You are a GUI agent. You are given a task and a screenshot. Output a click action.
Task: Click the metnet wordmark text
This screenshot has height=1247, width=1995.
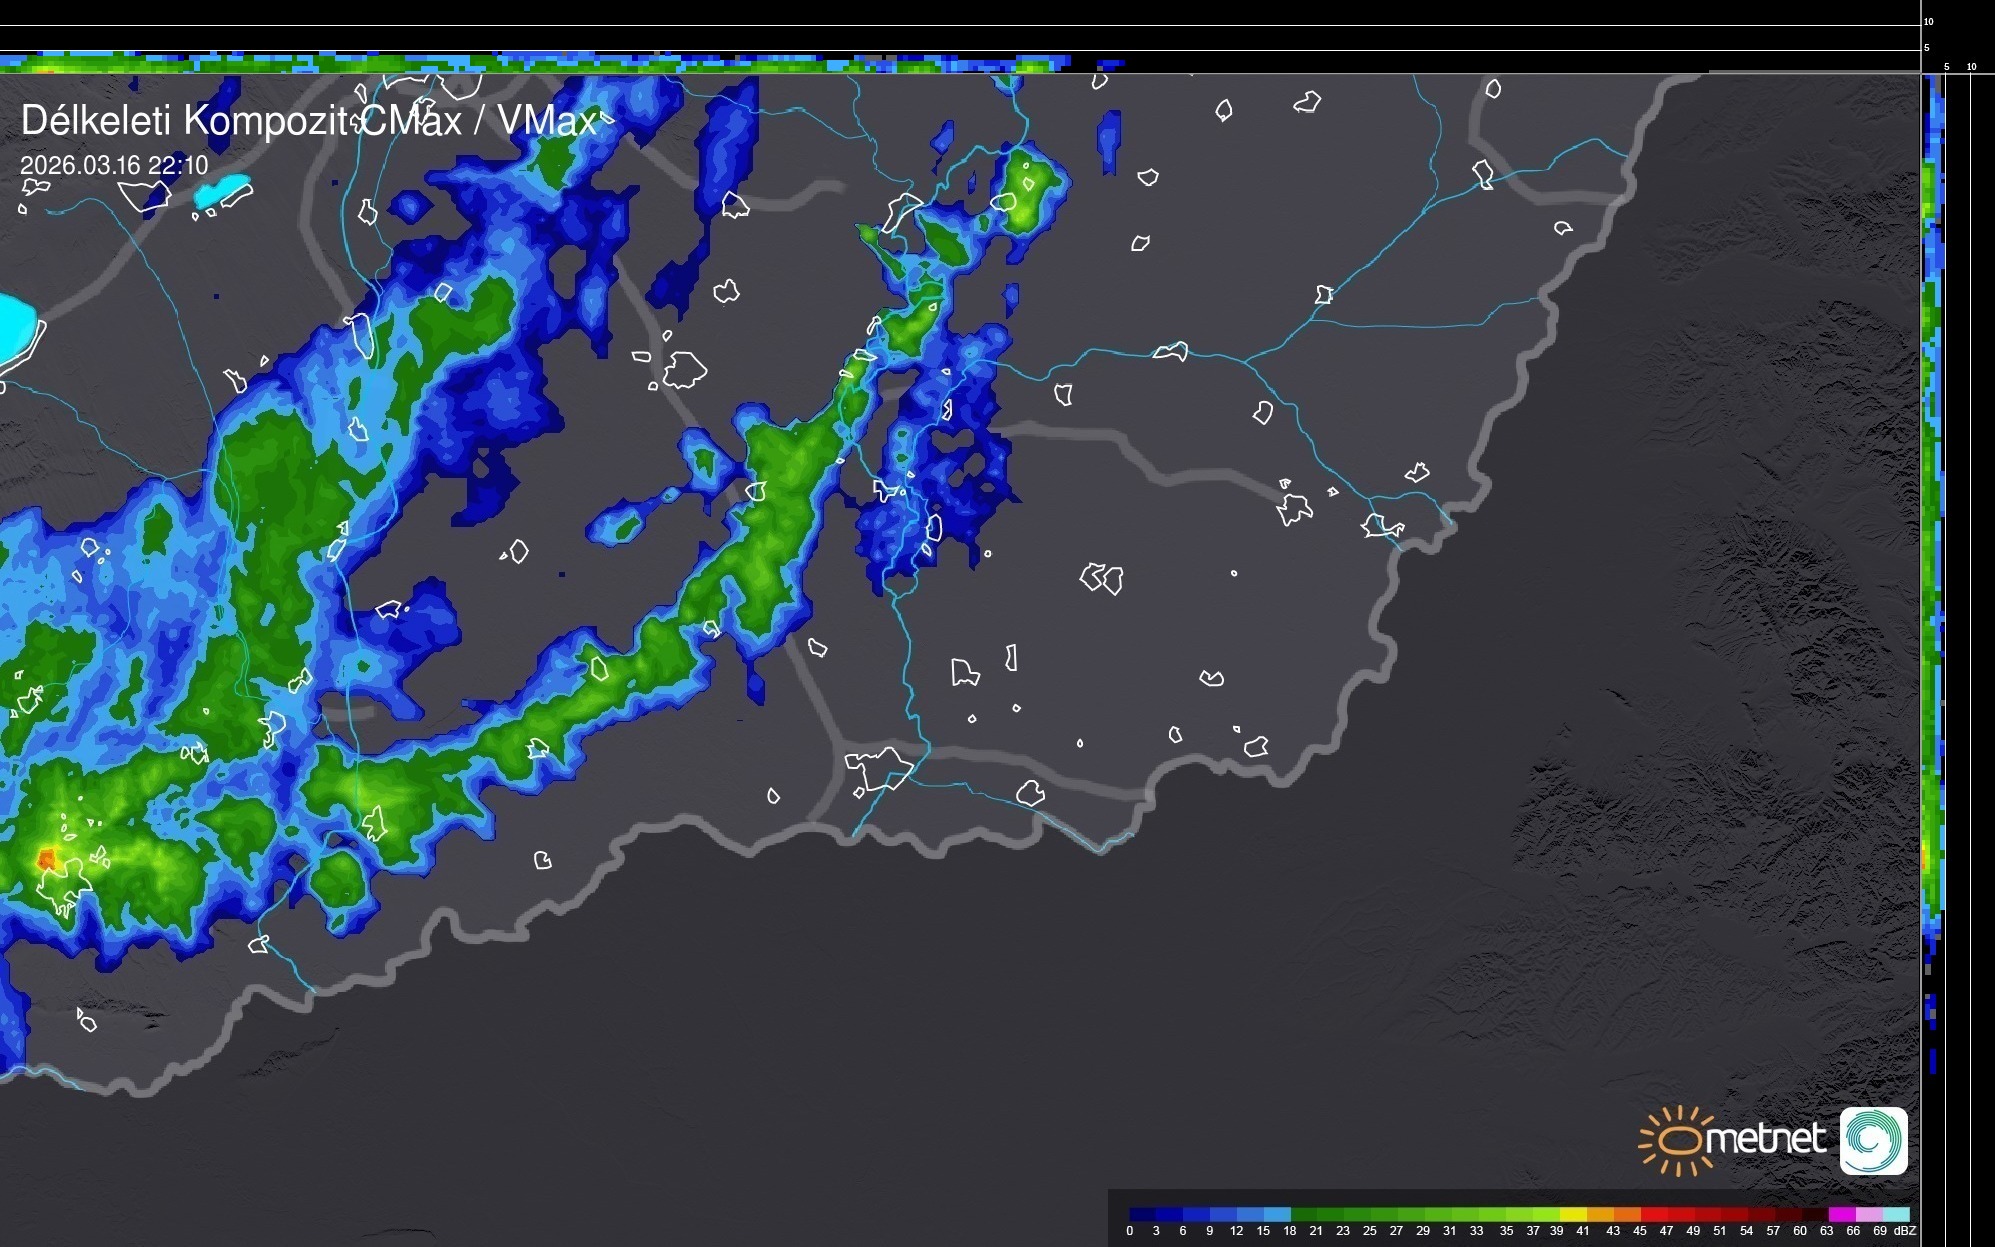[1766, 1139]
